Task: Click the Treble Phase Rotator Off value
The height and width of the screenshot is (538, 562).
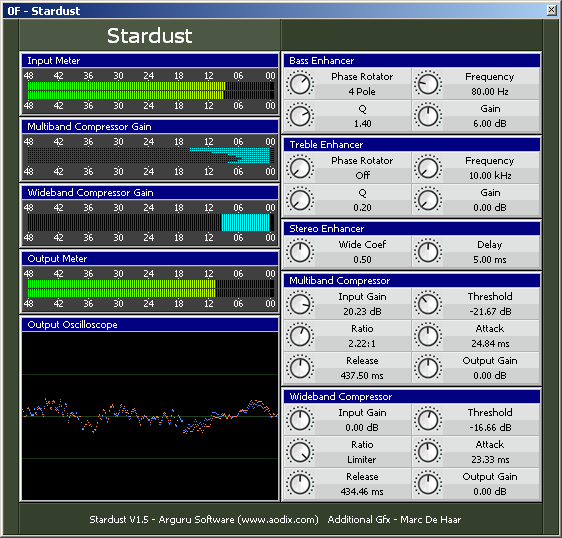Action: 362,176
